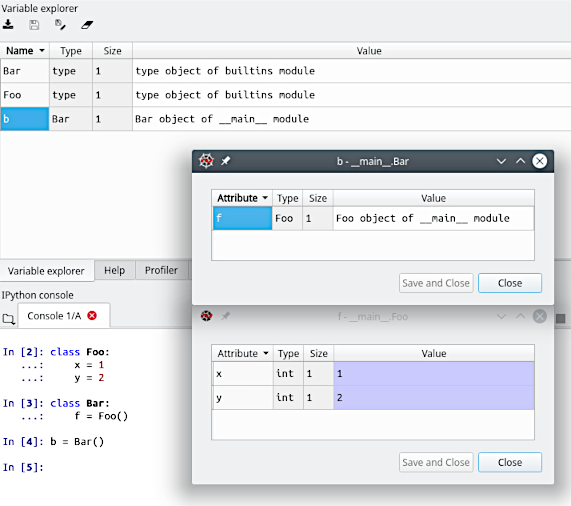
Task: Click down chevron in f - __main__.Foo titlebar
Action: click(x=501, y=316)
